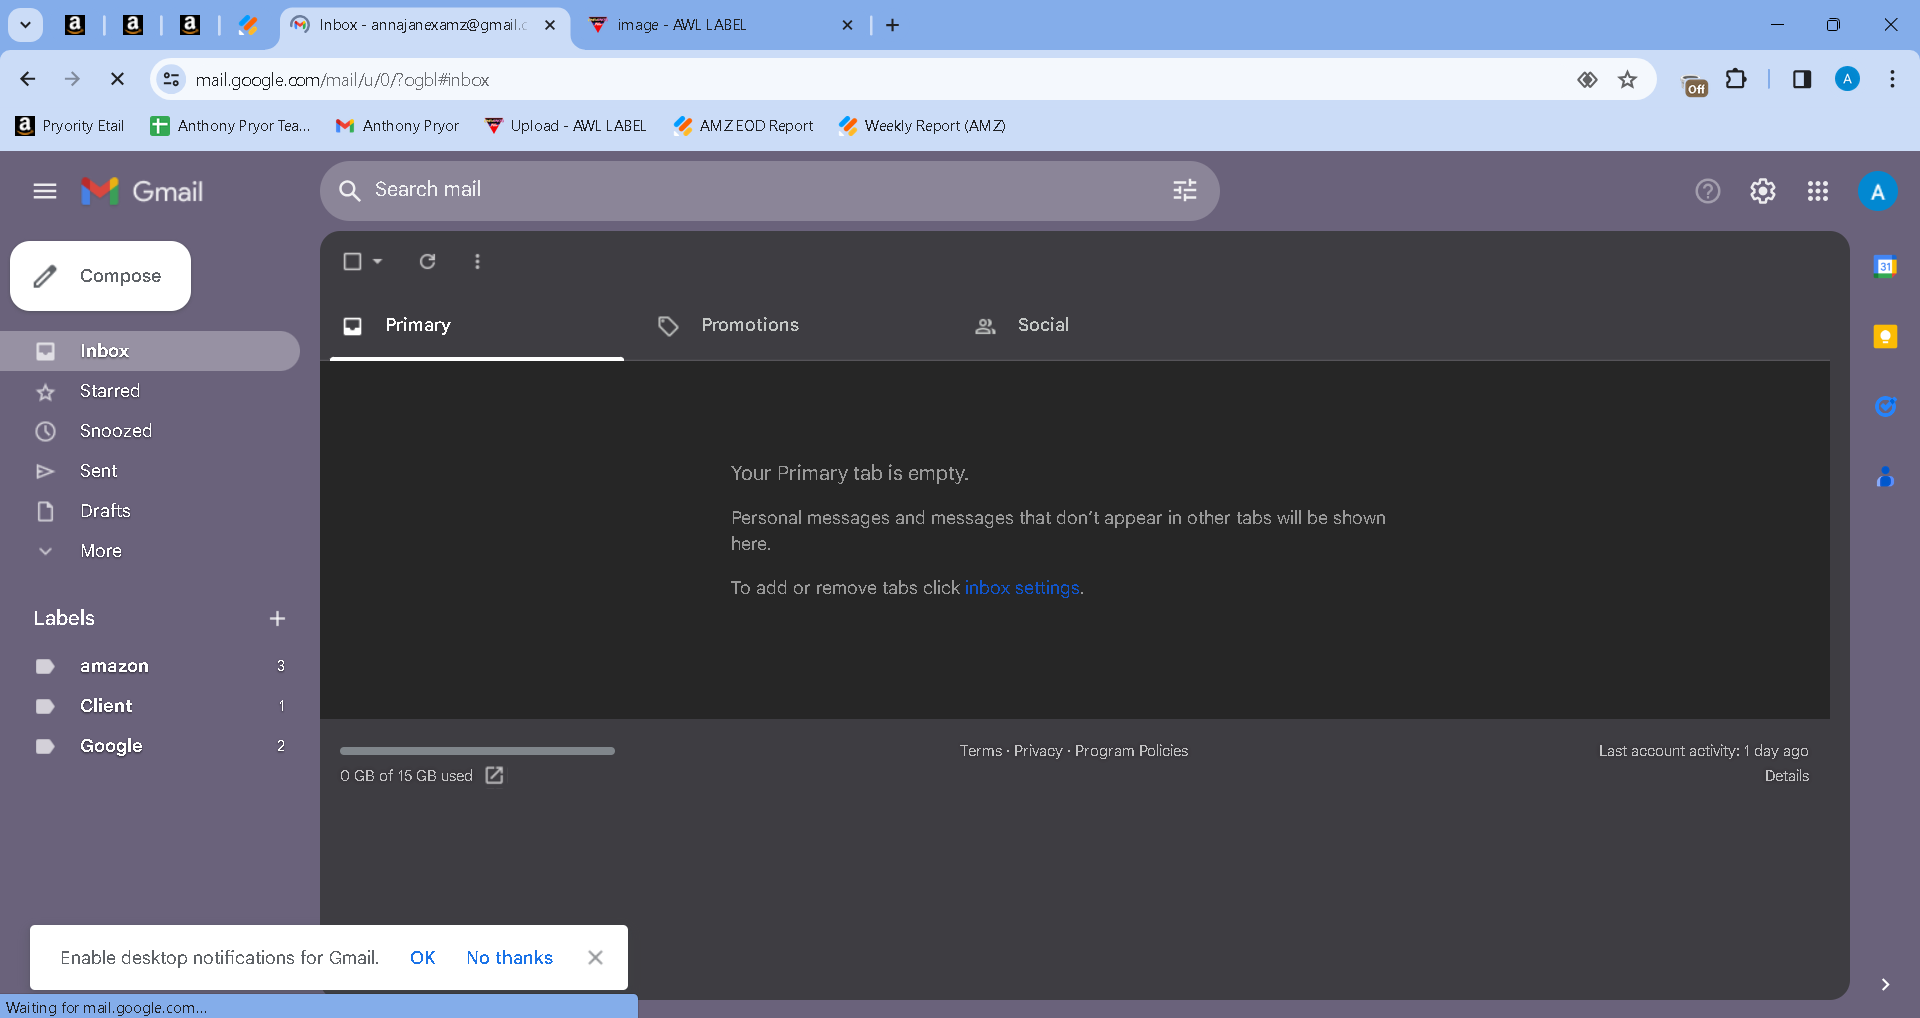
Task: Open the Gmail main menu hamburger icon
Action: tap(45, 191)
